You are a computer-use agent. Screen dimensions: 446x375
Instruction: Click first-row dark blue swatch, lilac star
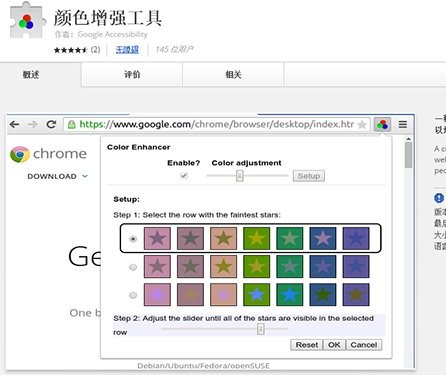pyautogui.click(x=323, y=239)
